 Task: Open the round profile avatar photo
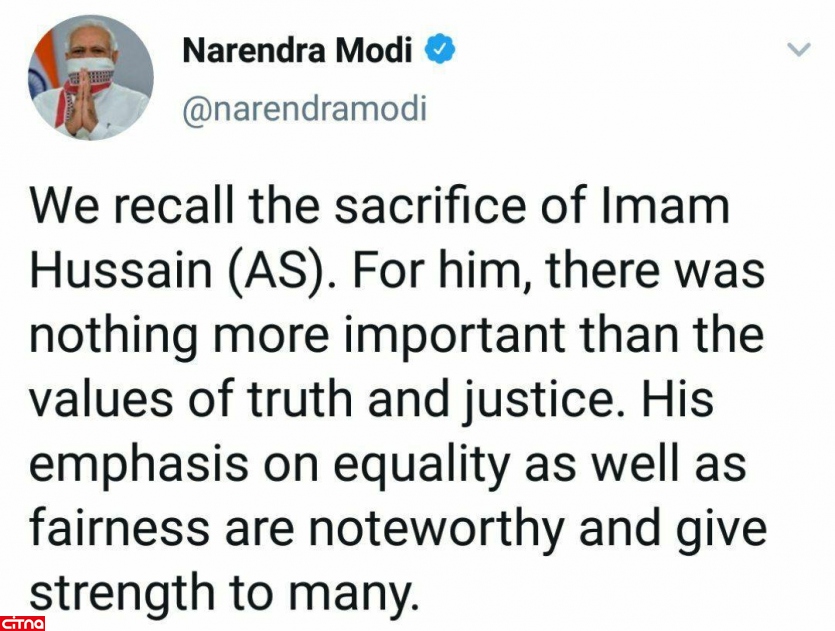pyautogui.click(x=91, y=77)
